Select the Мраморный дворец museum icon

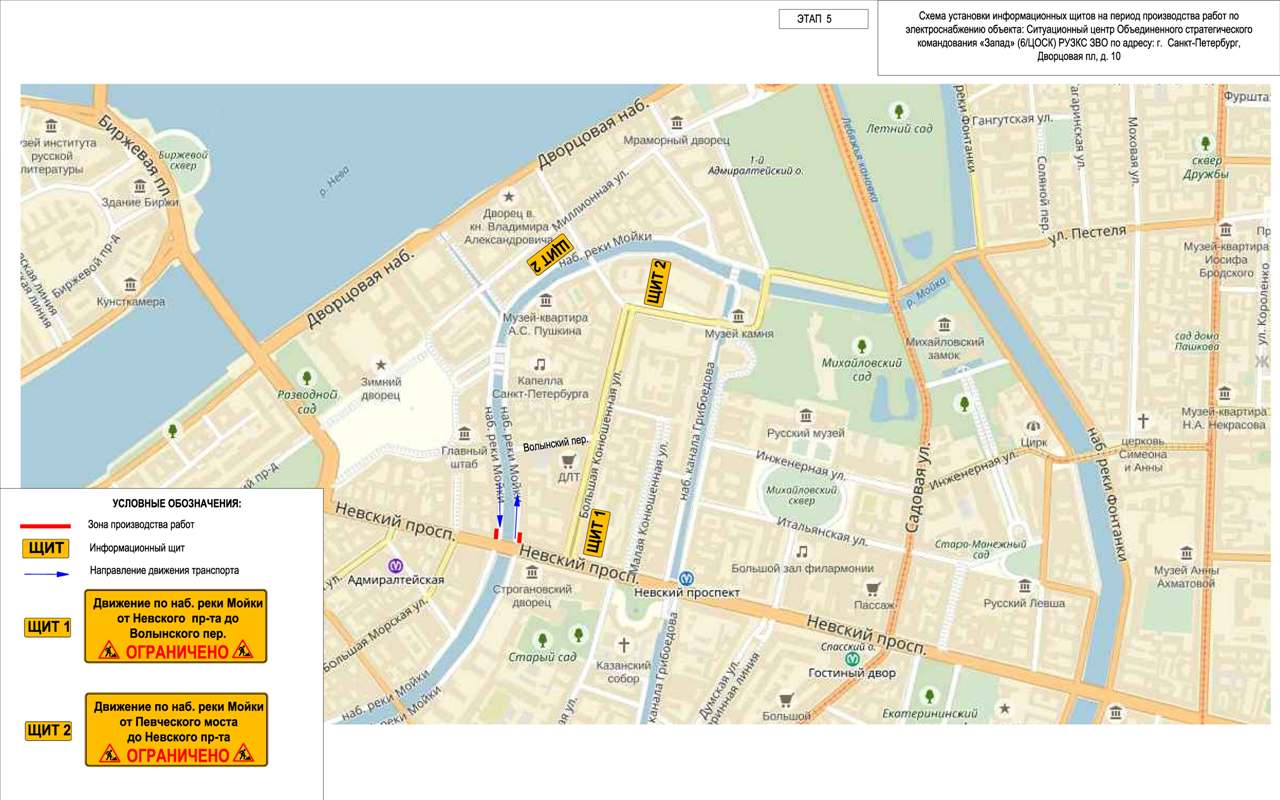pyautogui.click(x=677, y=123)
